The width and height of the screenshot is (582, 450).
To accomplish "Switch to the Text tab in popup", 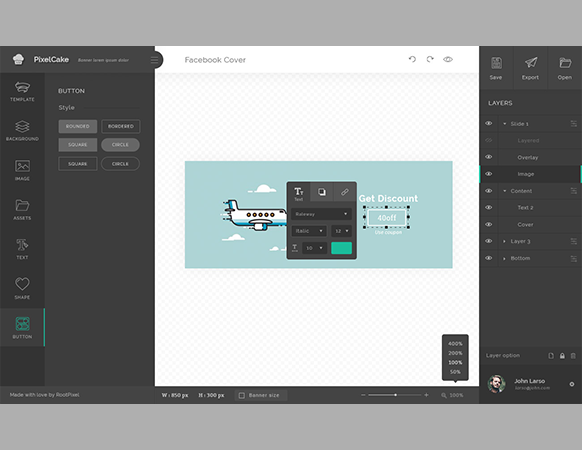I will pyautogui.click(x=299, y=193).
